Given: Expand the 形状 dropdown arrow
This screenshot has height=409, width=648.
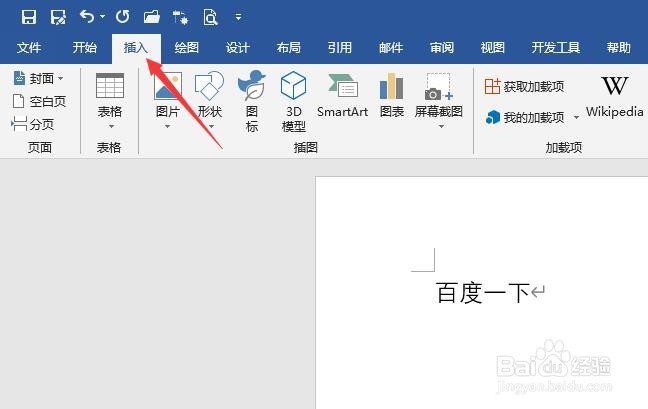Looking at the screenshot, I should [x=211, y=126].
